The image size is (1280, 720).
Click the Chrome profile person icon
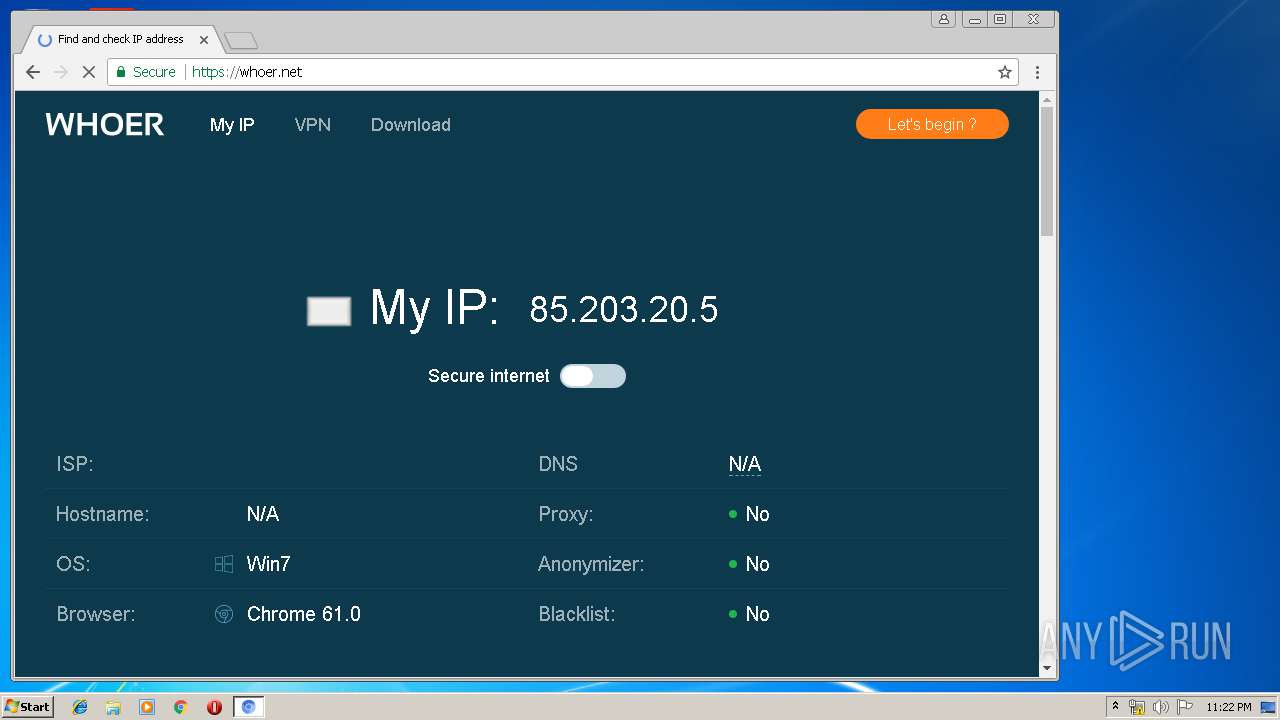[943, 19]
